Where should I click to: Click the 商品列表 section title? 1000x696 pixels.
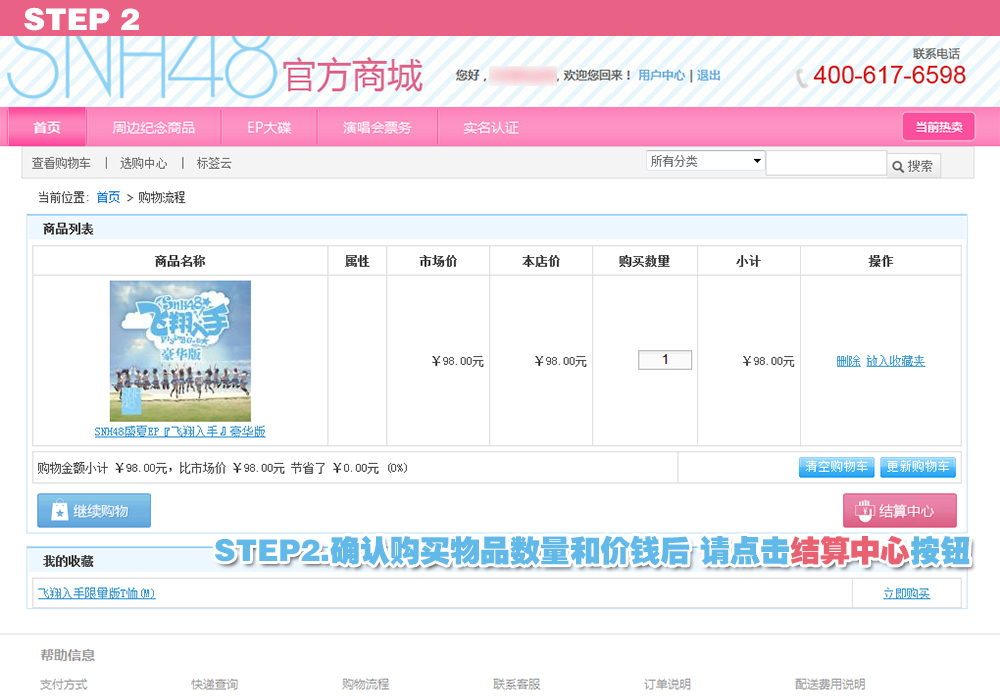(x=68, y=229)
